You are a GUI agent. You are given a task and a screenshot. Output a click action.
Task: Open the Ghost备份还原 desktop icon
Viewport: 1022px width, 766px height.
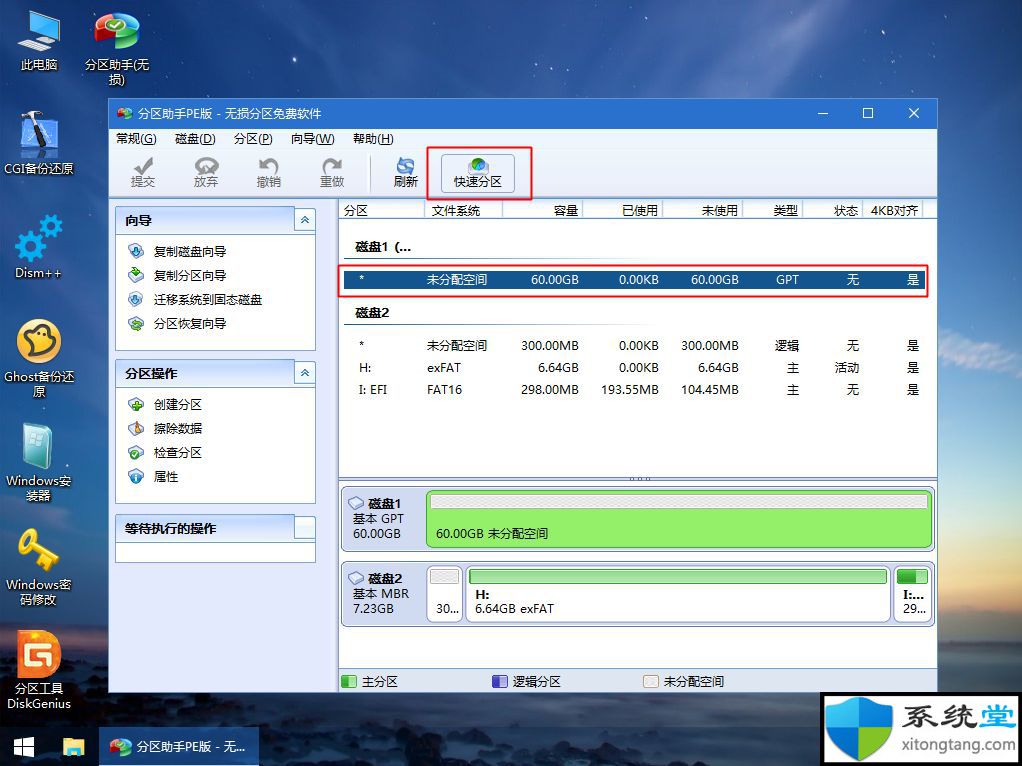click(38, 358)
